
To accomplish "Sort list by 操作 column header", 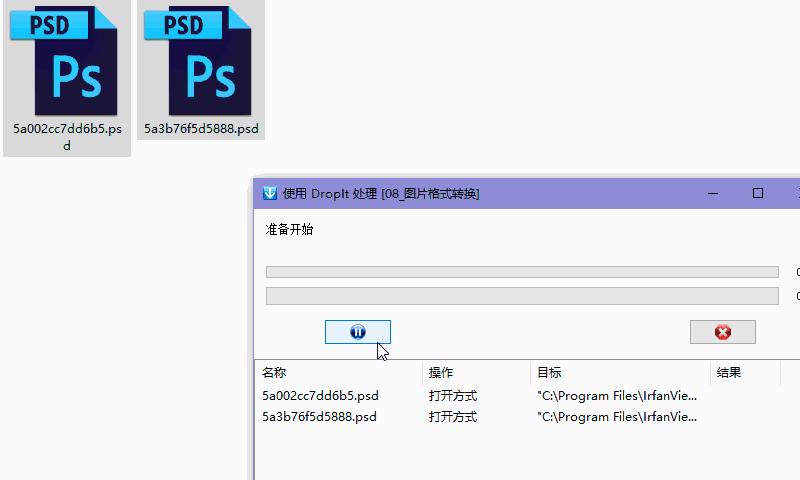I will [477, 372].
